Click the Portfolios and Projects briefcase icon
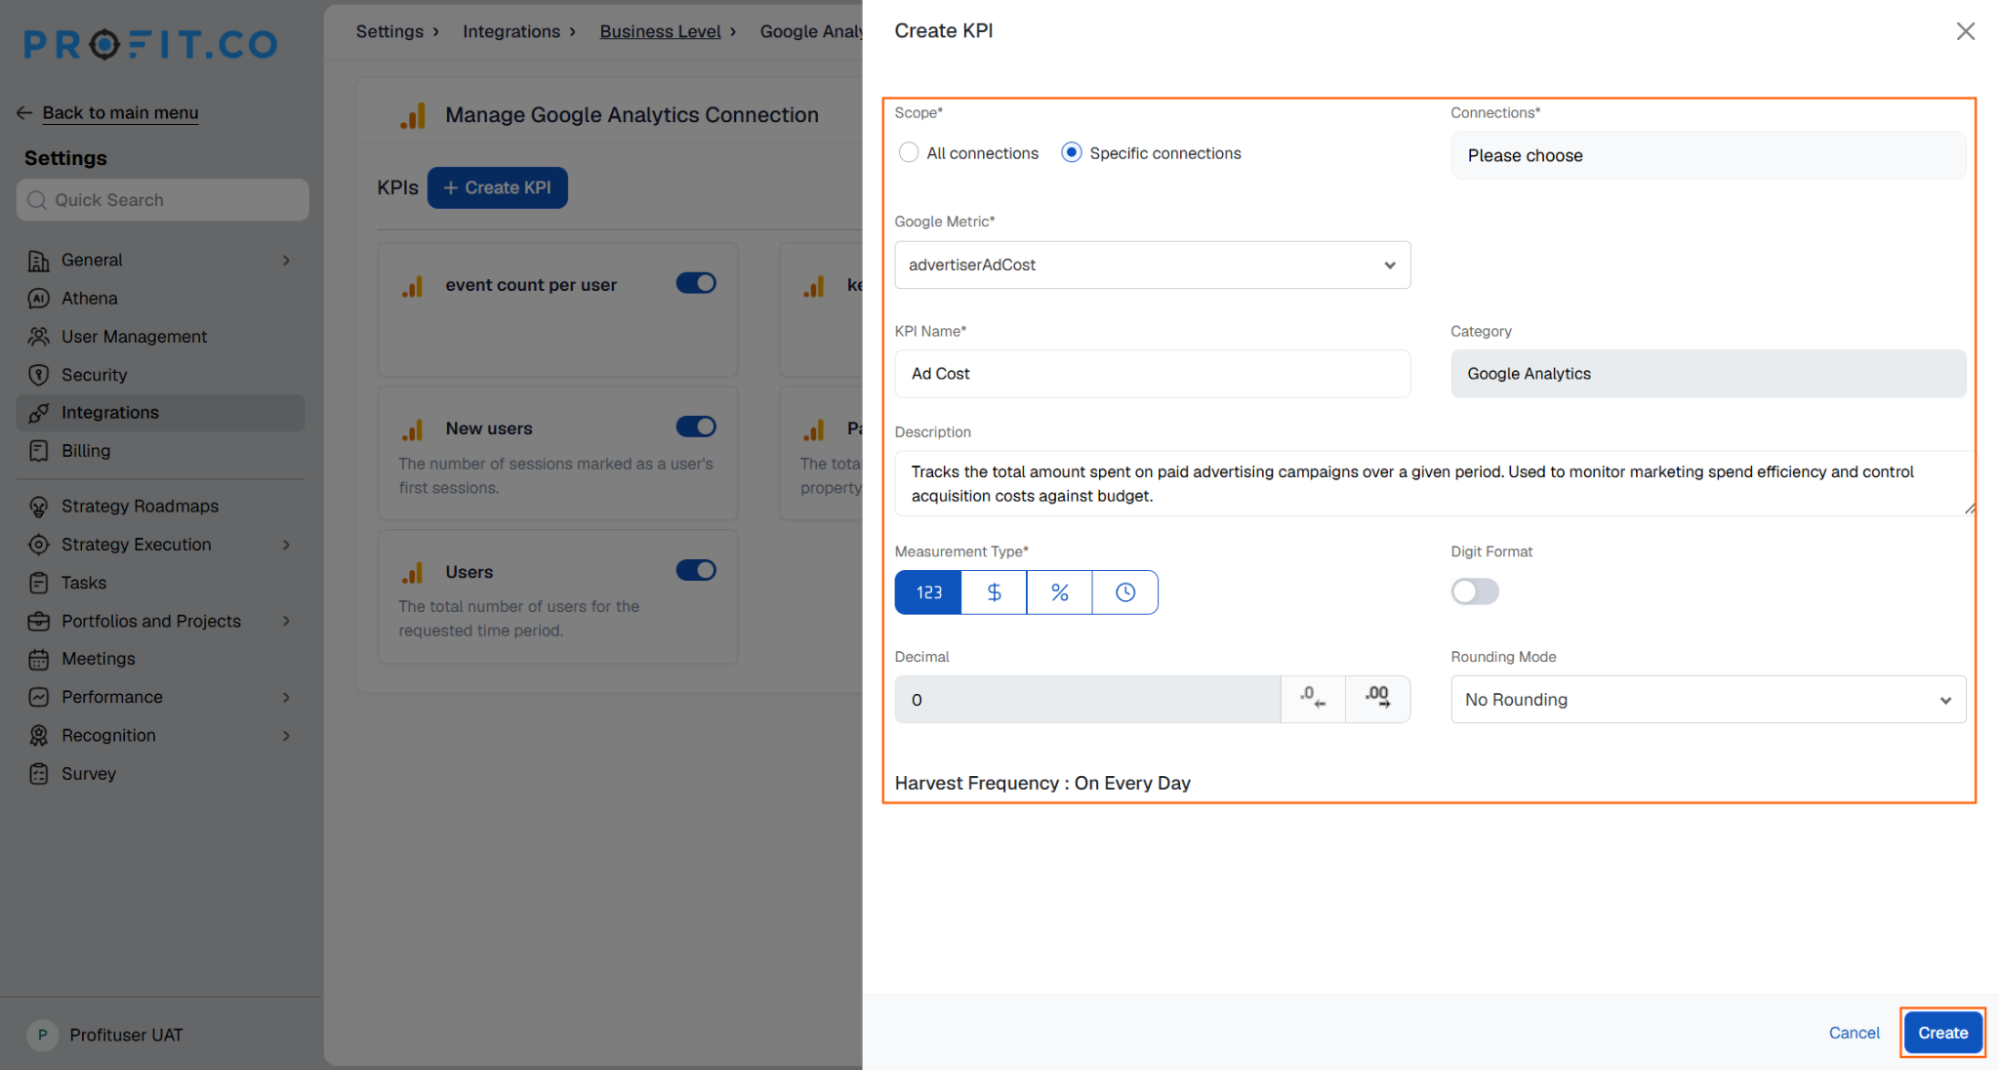 pos(38,621)
